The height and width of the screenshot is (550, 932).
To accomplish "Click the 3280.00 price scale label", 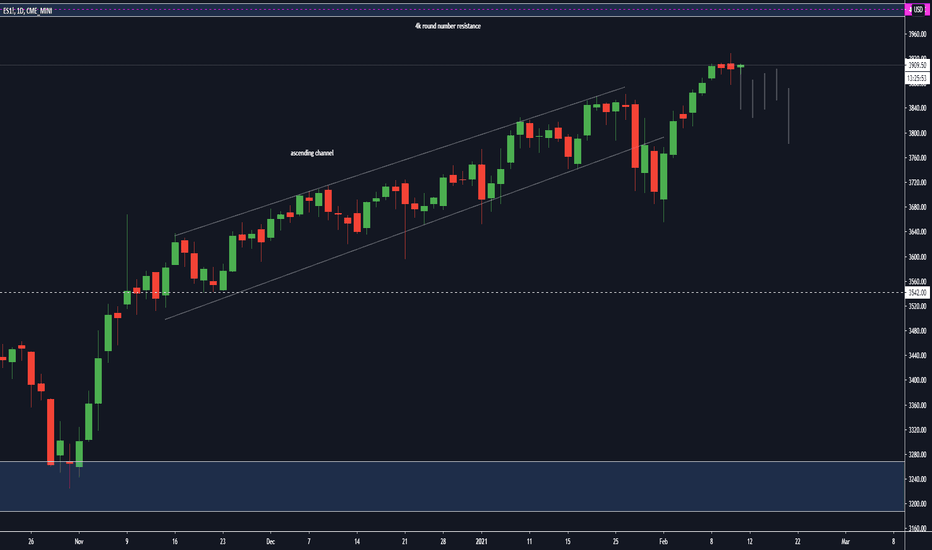I will (x=918, y=455).
